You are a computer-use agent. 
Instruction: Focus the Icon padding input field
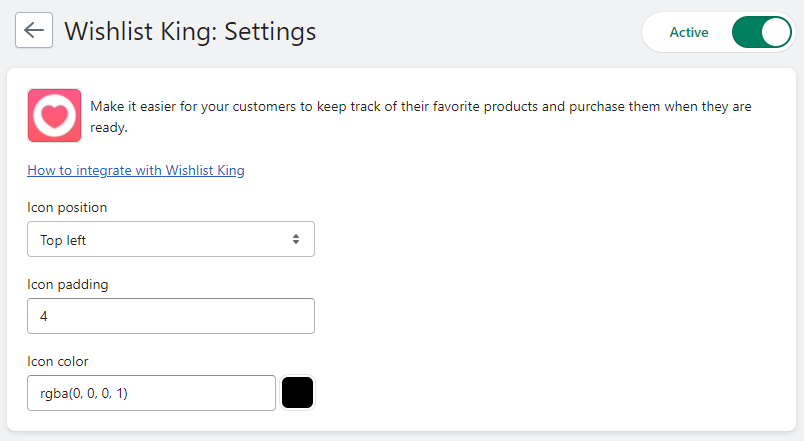(171, 316)
